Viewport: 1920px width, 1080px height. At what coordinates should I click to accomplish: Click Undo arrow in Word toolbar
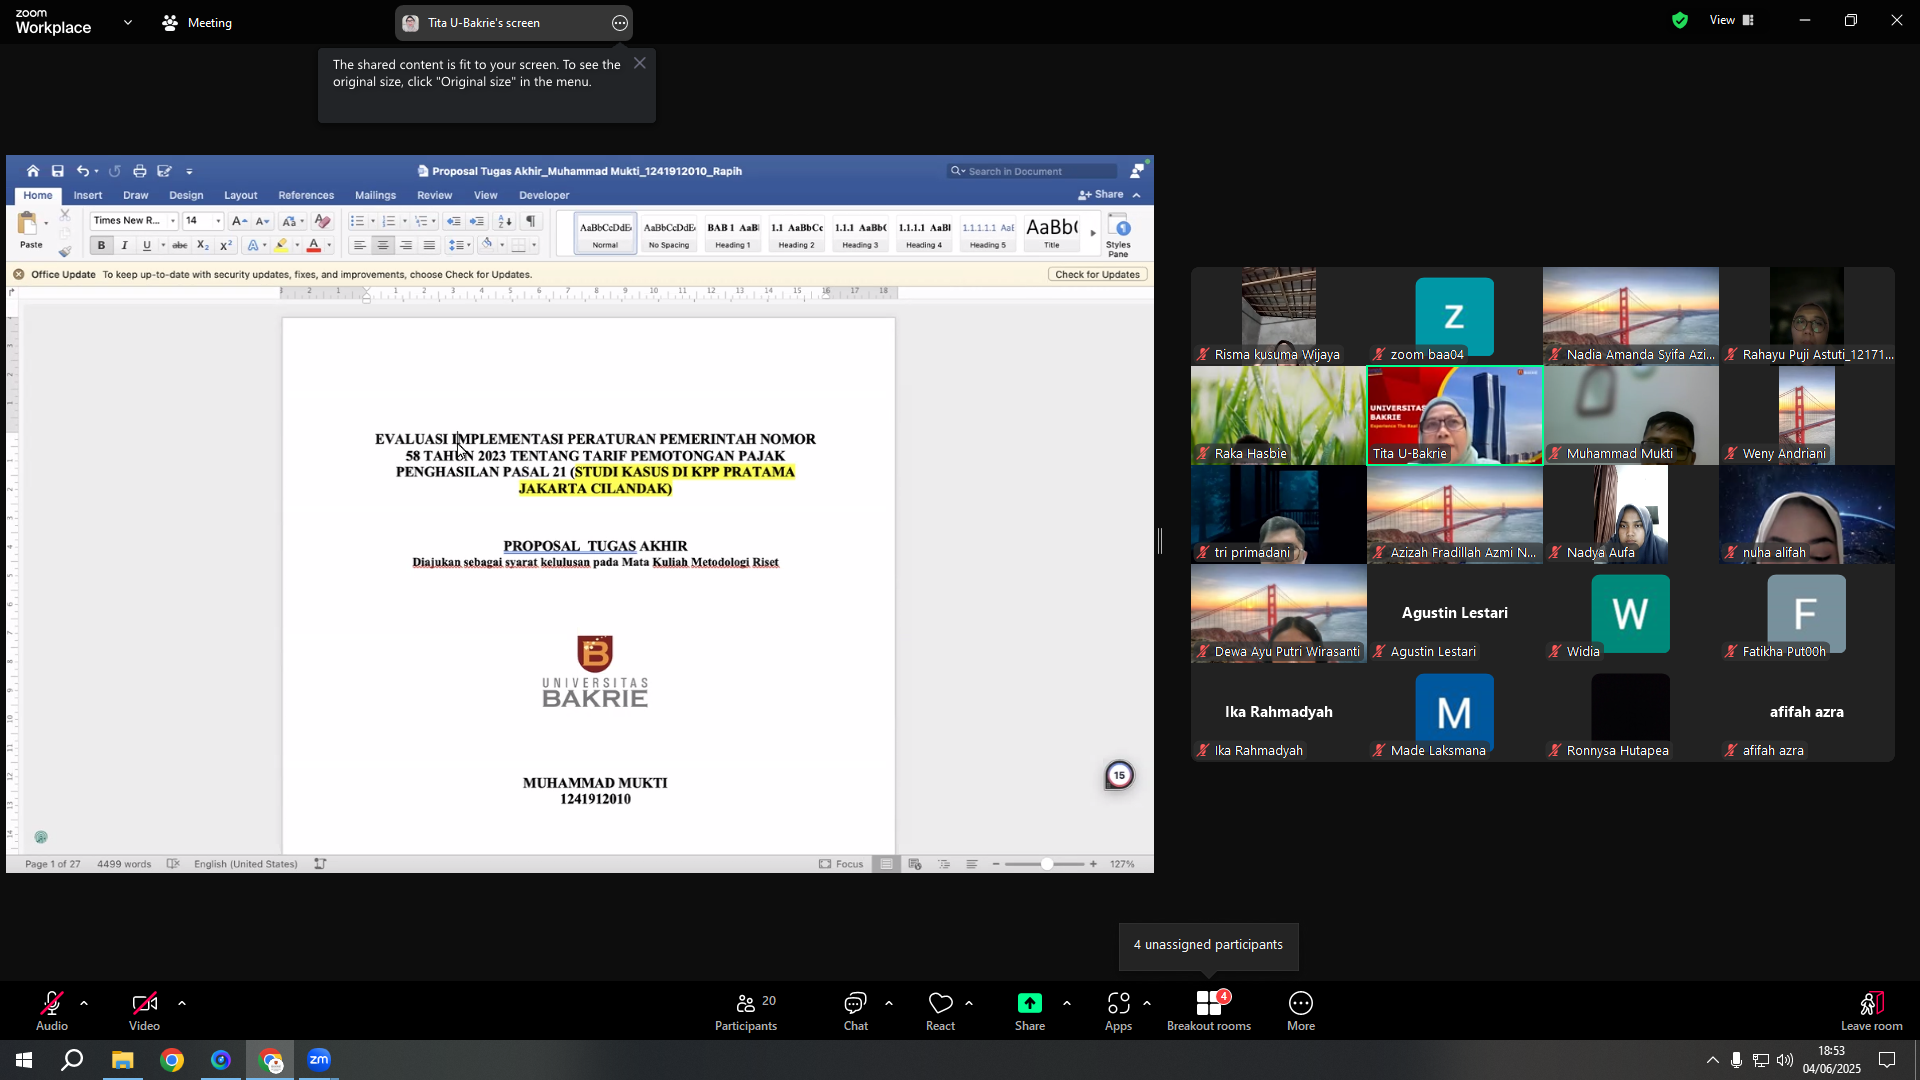click(x=83, y=171)
